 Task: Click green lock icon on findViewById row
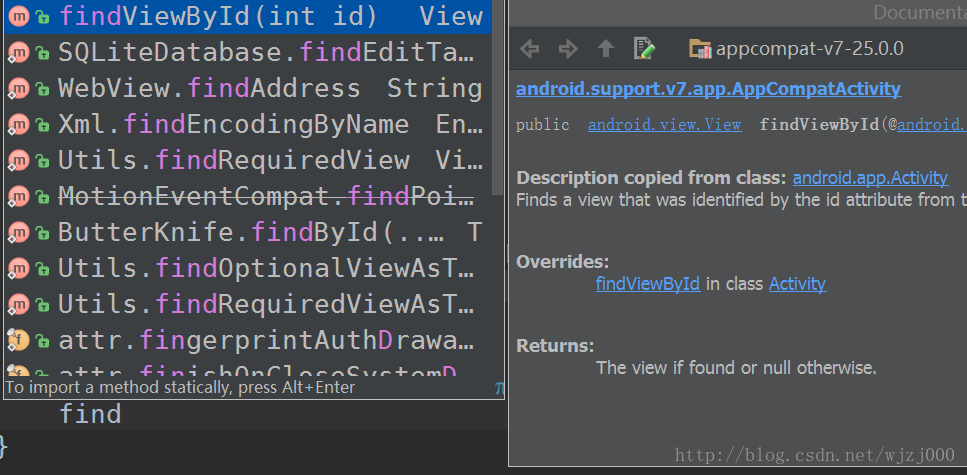pyautogui.click(x=42, y=17)
